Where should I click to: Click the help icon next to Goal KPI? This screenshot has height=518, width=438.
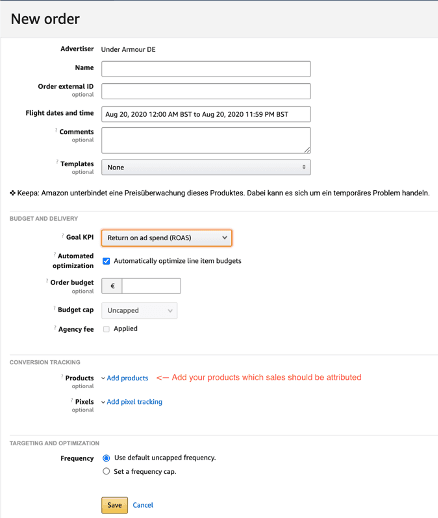tap(63, 235)
